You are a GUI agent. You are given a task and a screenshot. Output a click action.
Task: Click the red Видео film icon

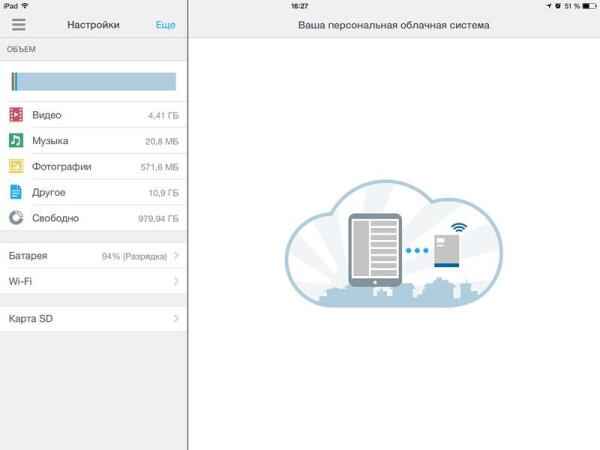pyautogui.click(x=16, y=115)
